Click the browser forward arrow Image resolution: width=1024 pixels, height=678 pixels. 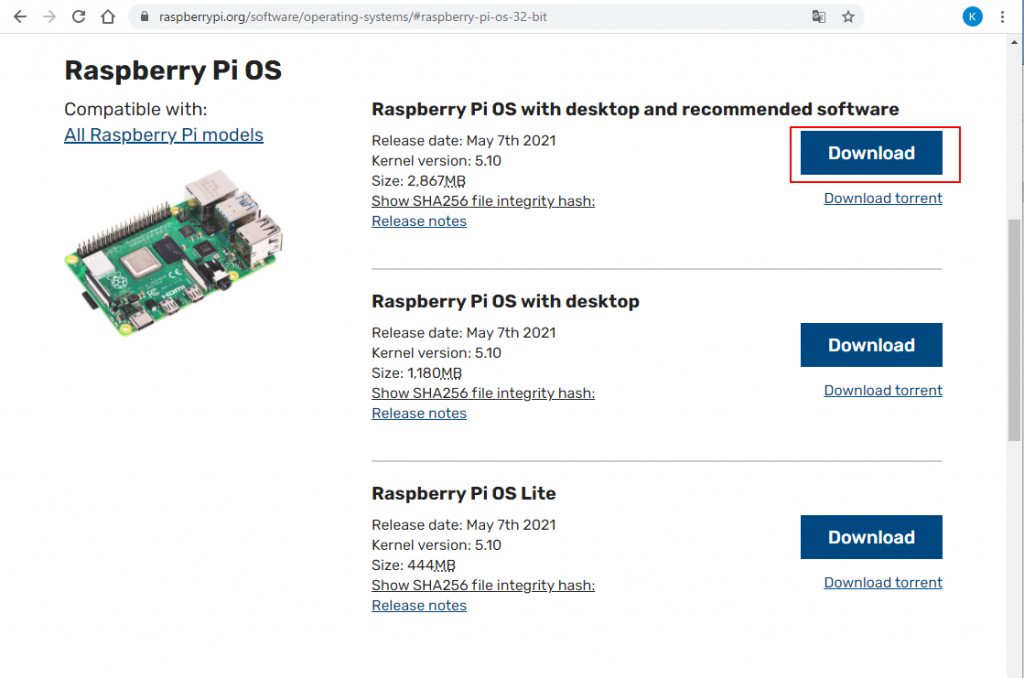[49, 17]
